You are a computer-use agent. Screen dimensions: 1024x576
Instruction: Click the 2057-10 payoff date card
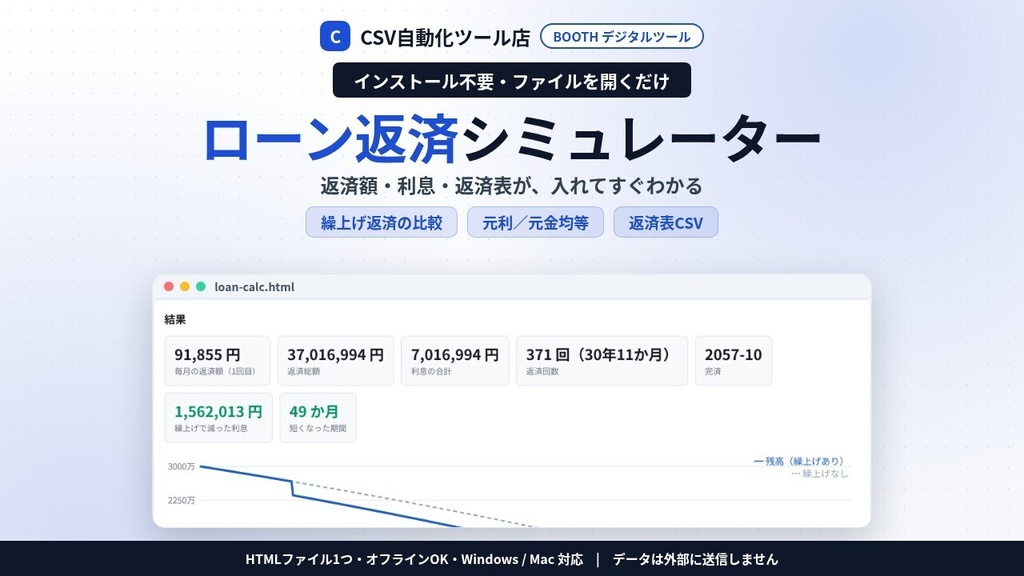tap(733, 360)
